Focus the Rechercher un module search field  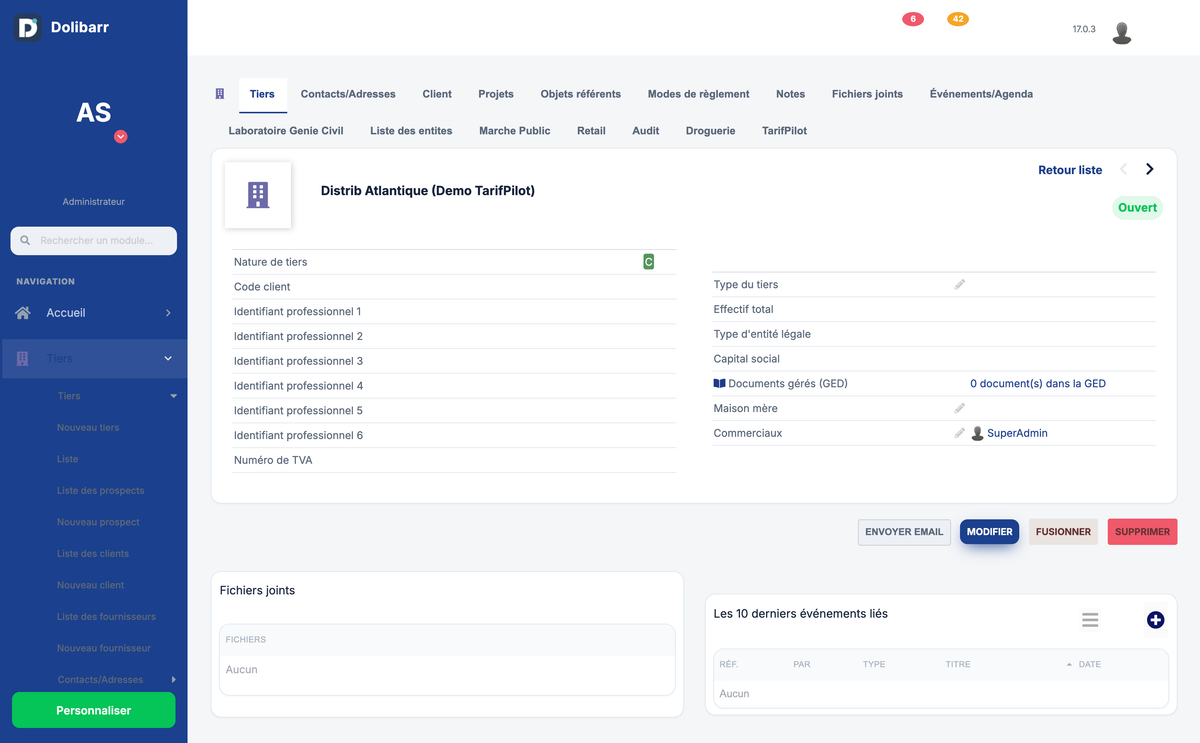pyautogui.click(x=94, y=241)
